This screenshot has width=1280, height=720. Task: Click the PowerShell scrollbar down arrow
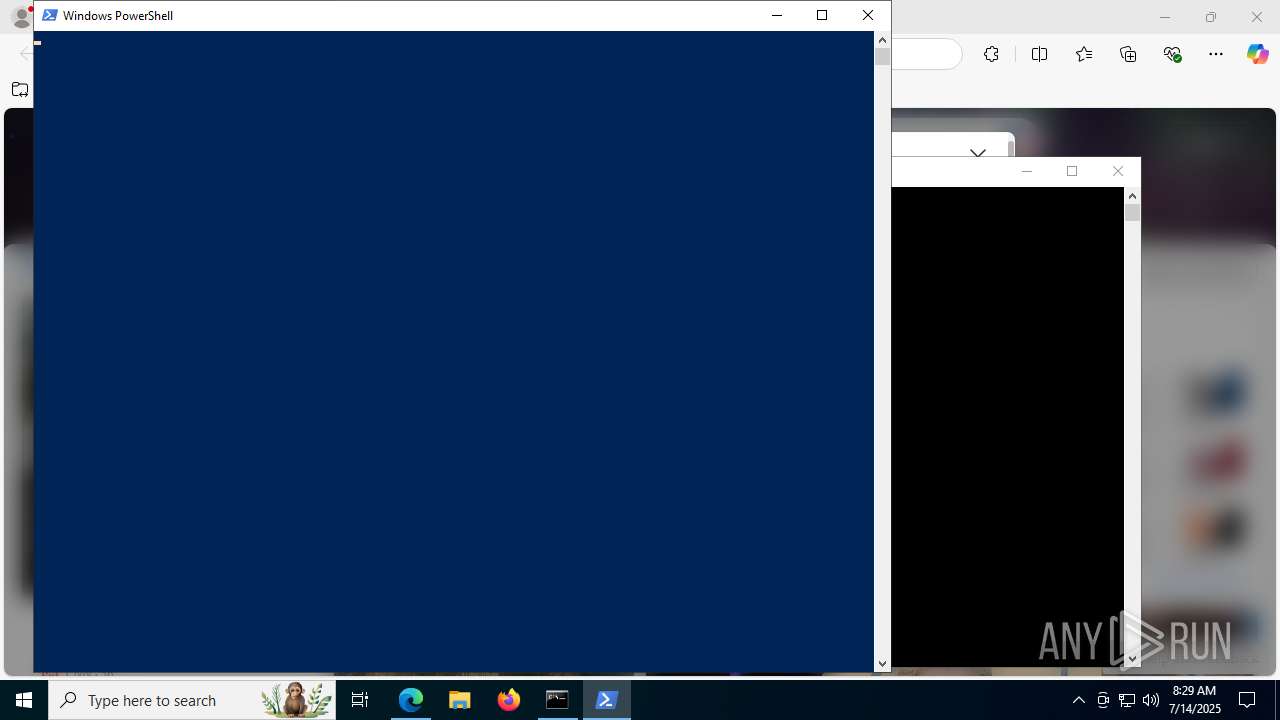pos(882,663)
